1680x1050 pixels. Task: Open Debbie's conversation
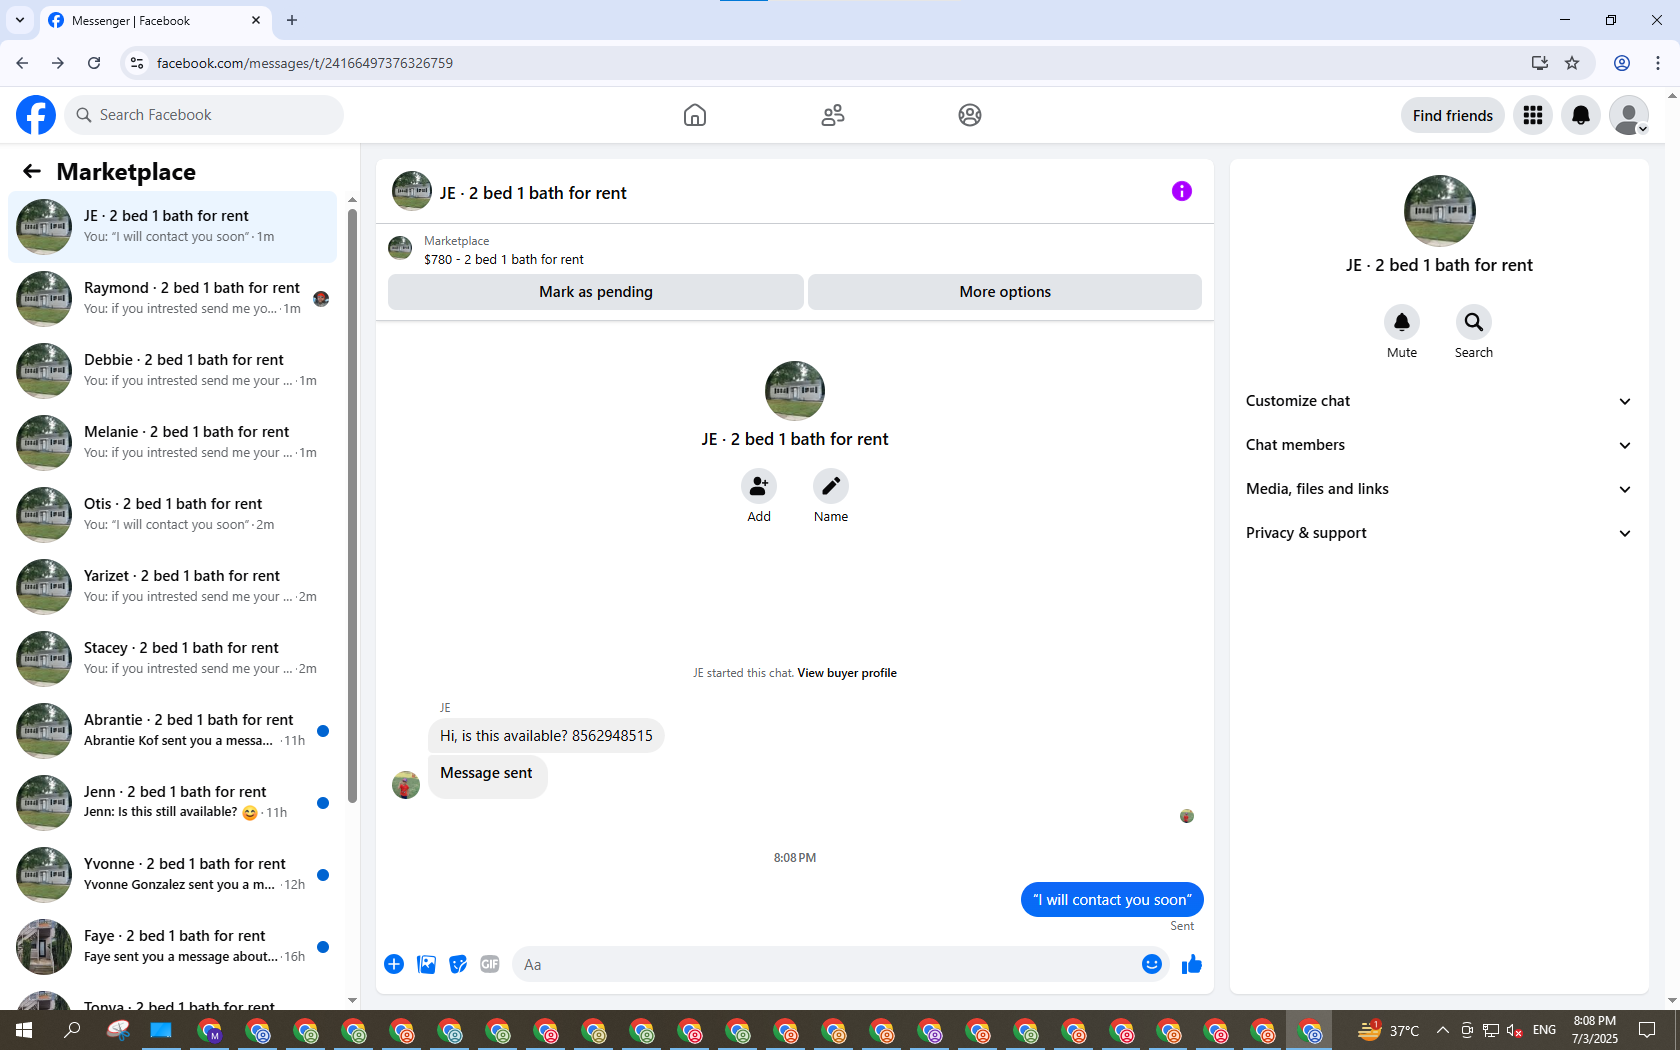173,370
